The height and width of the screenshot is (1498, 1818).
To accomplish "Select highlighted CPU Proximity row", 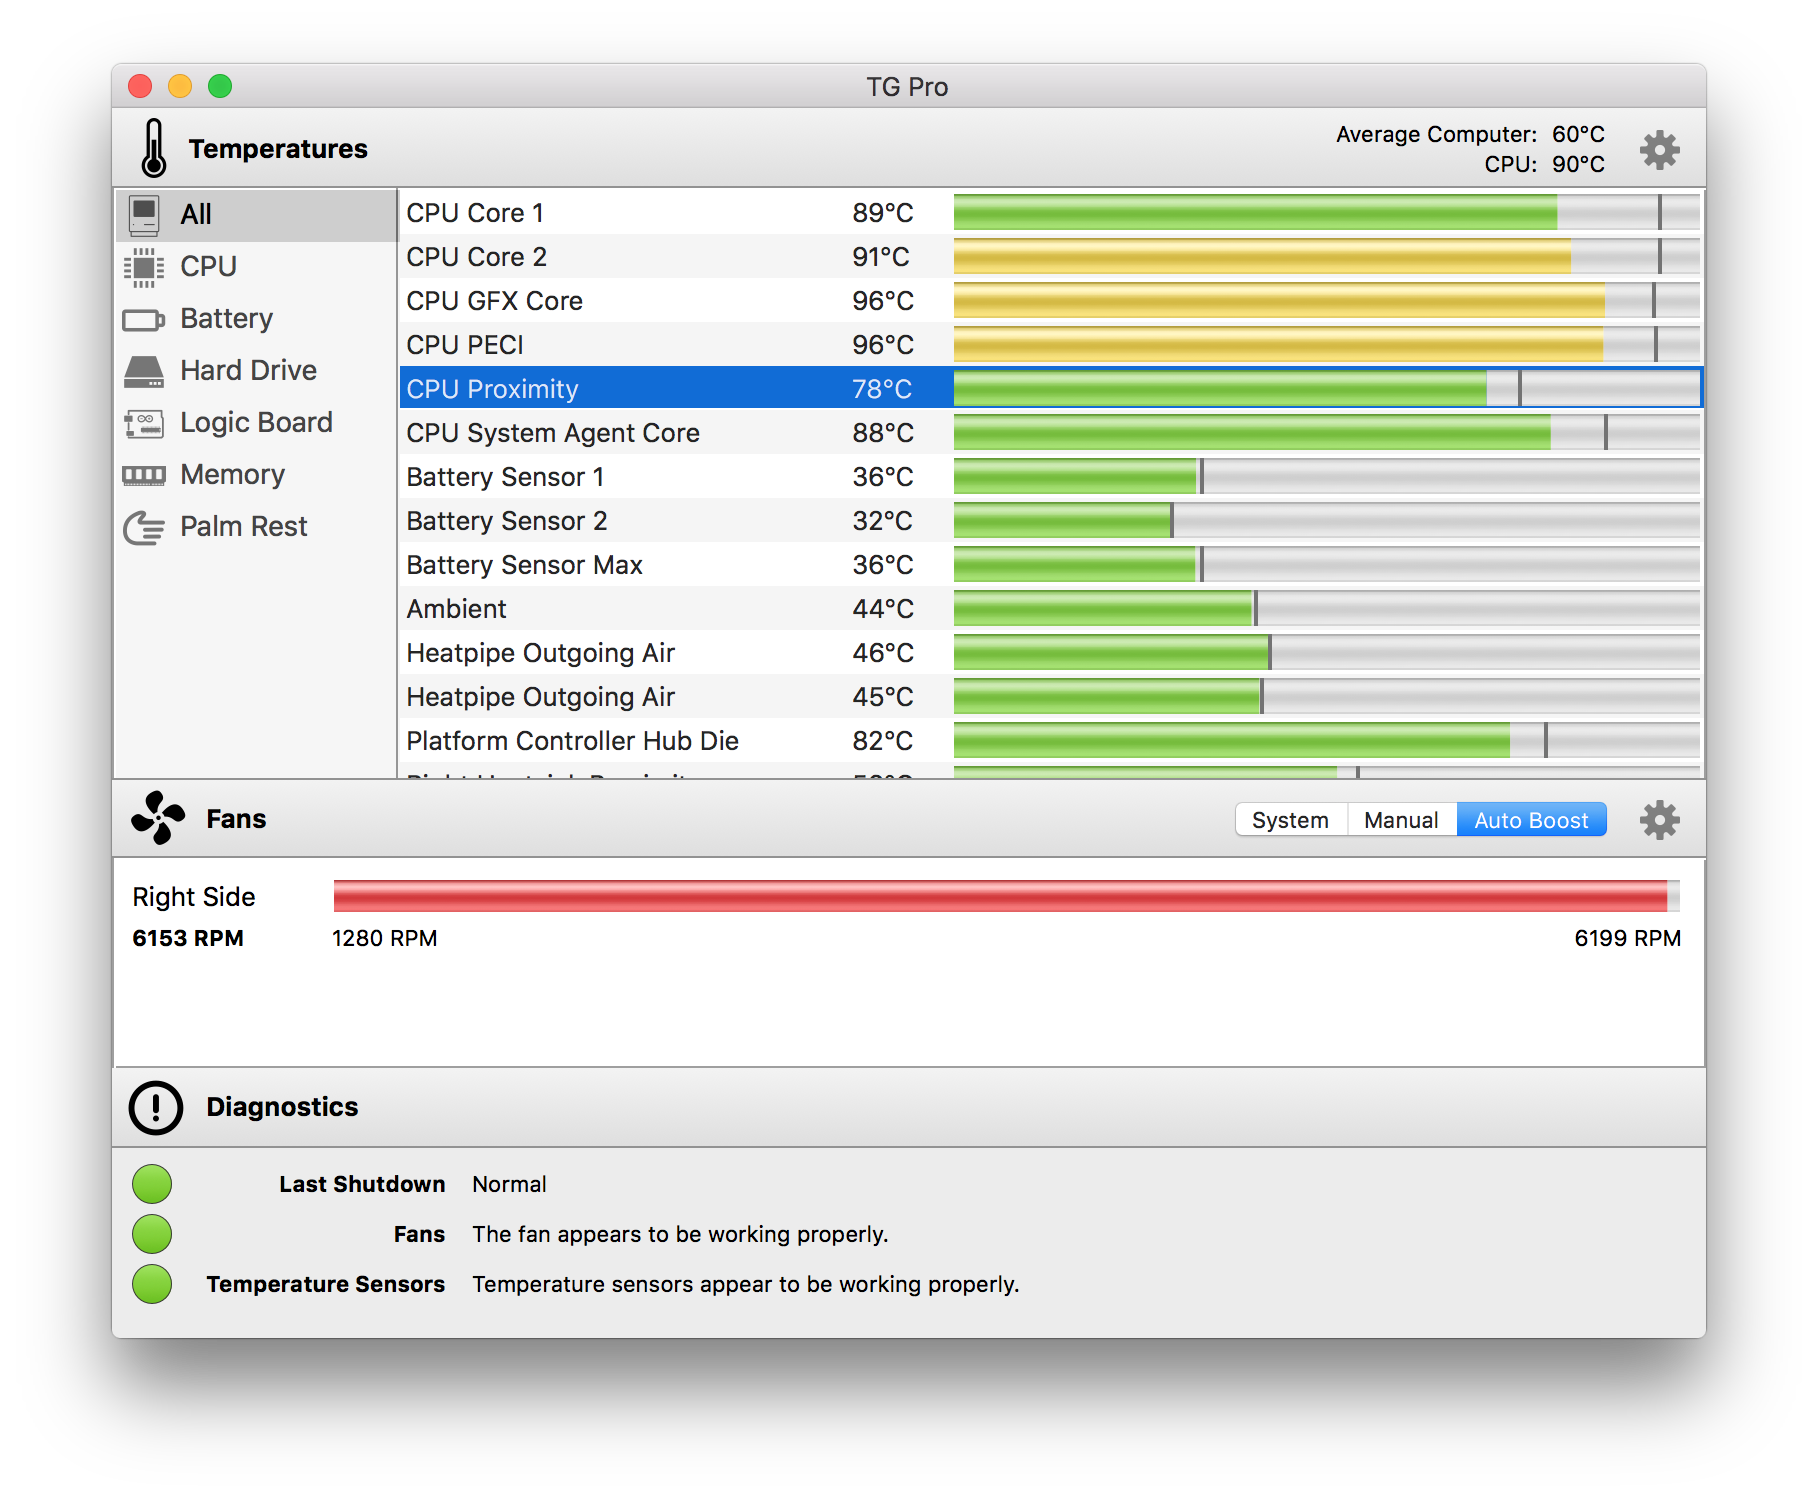I will (x=1050, y=388).
